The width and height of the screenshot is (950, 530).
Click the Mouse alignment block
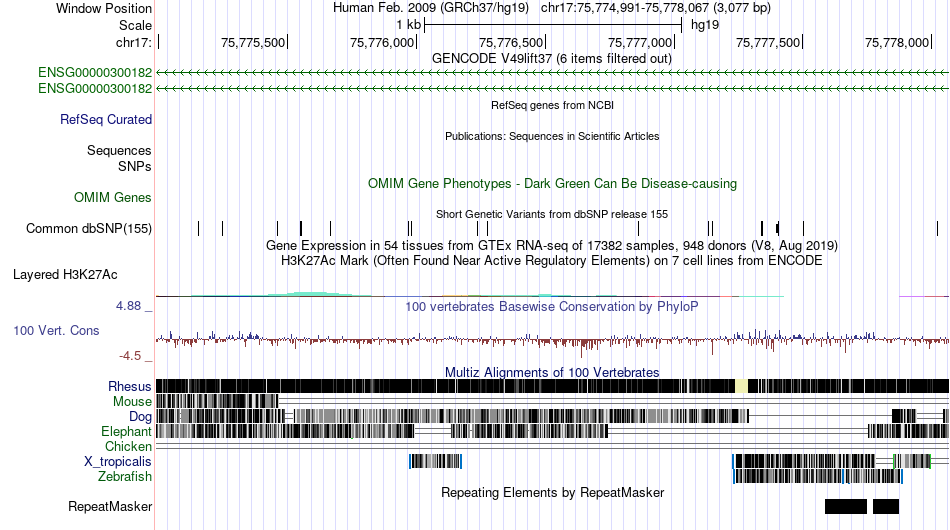[217, 401]
